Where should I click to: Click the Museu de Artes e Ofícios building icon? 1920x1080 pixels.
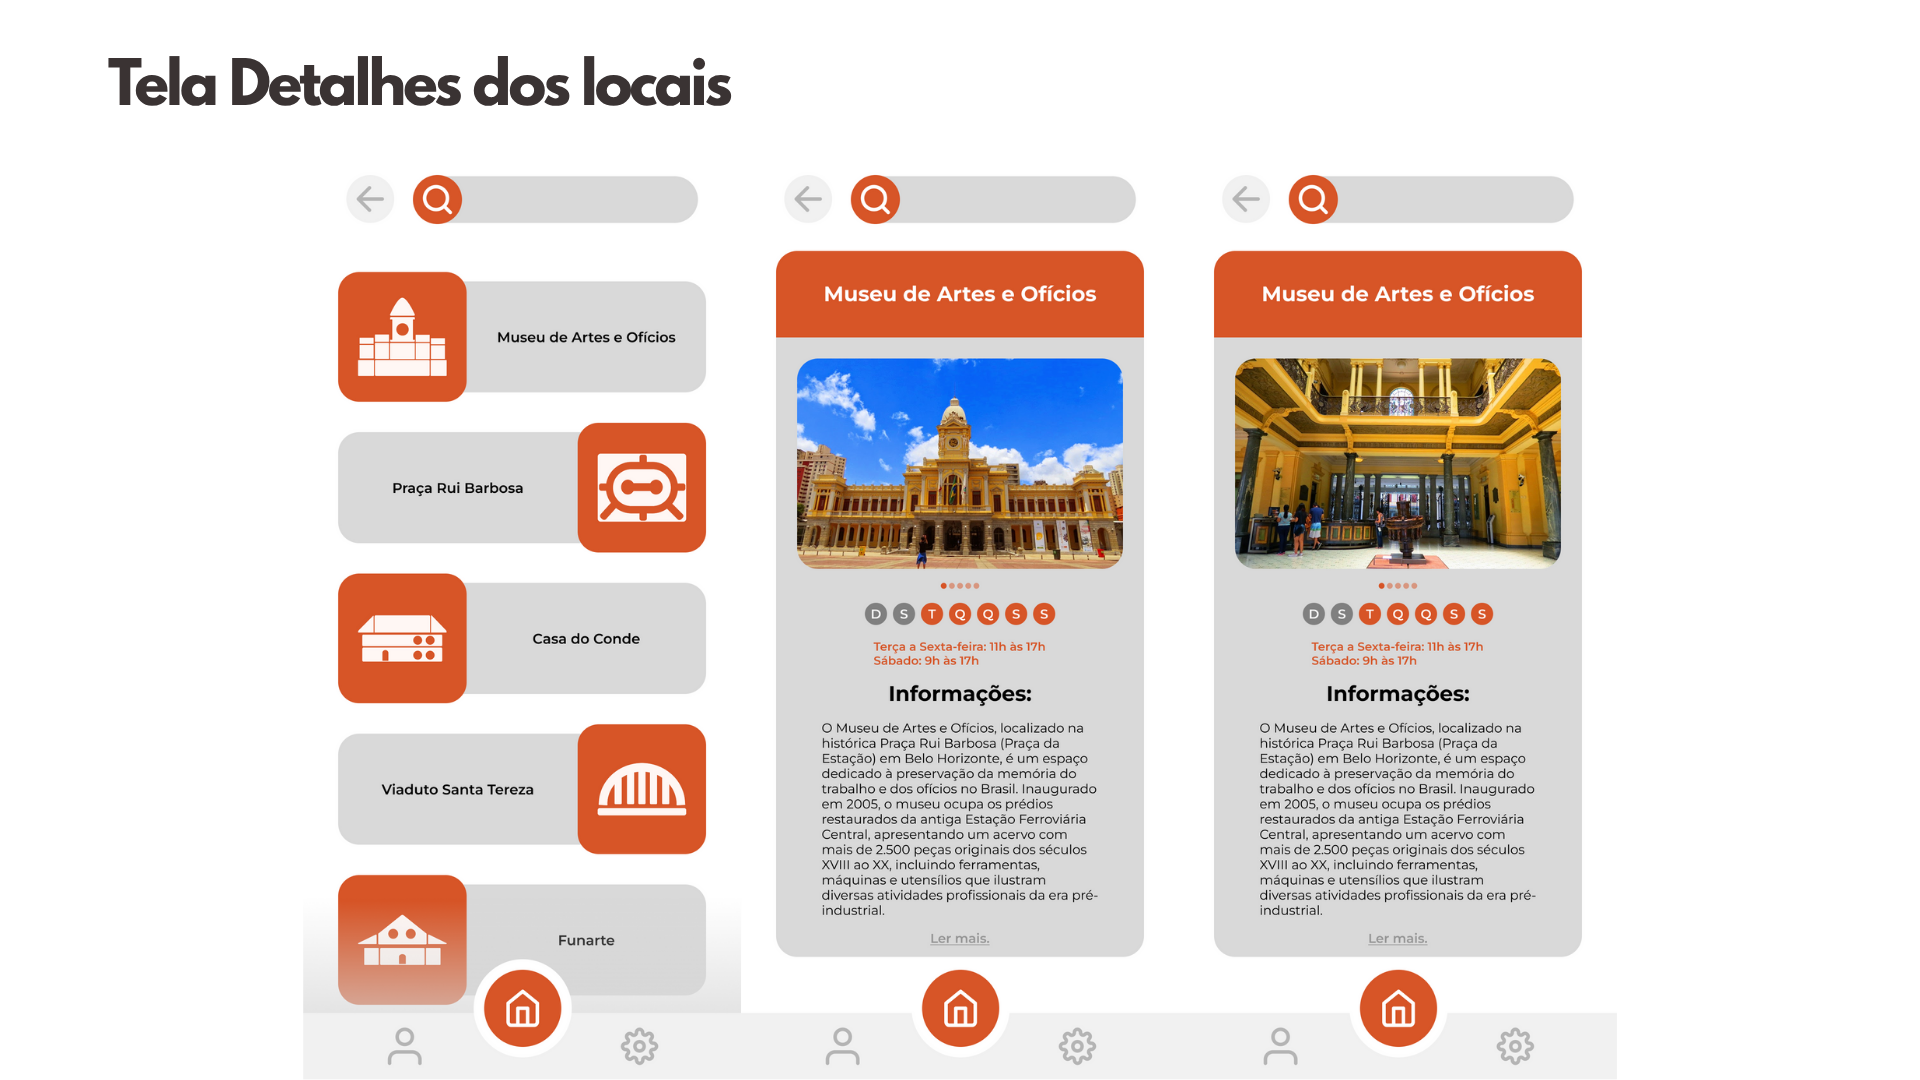(402, 337)
